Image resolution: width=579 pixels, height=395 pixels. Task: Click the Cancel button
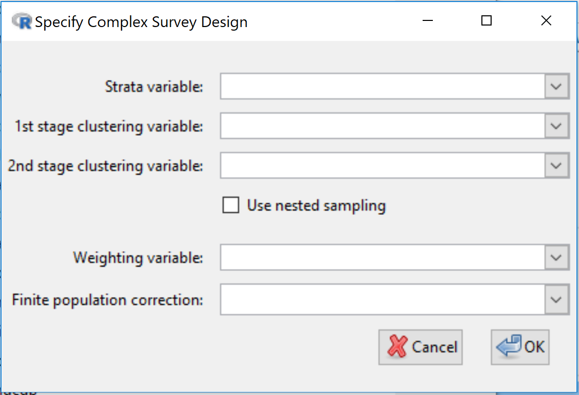(420, 347)
